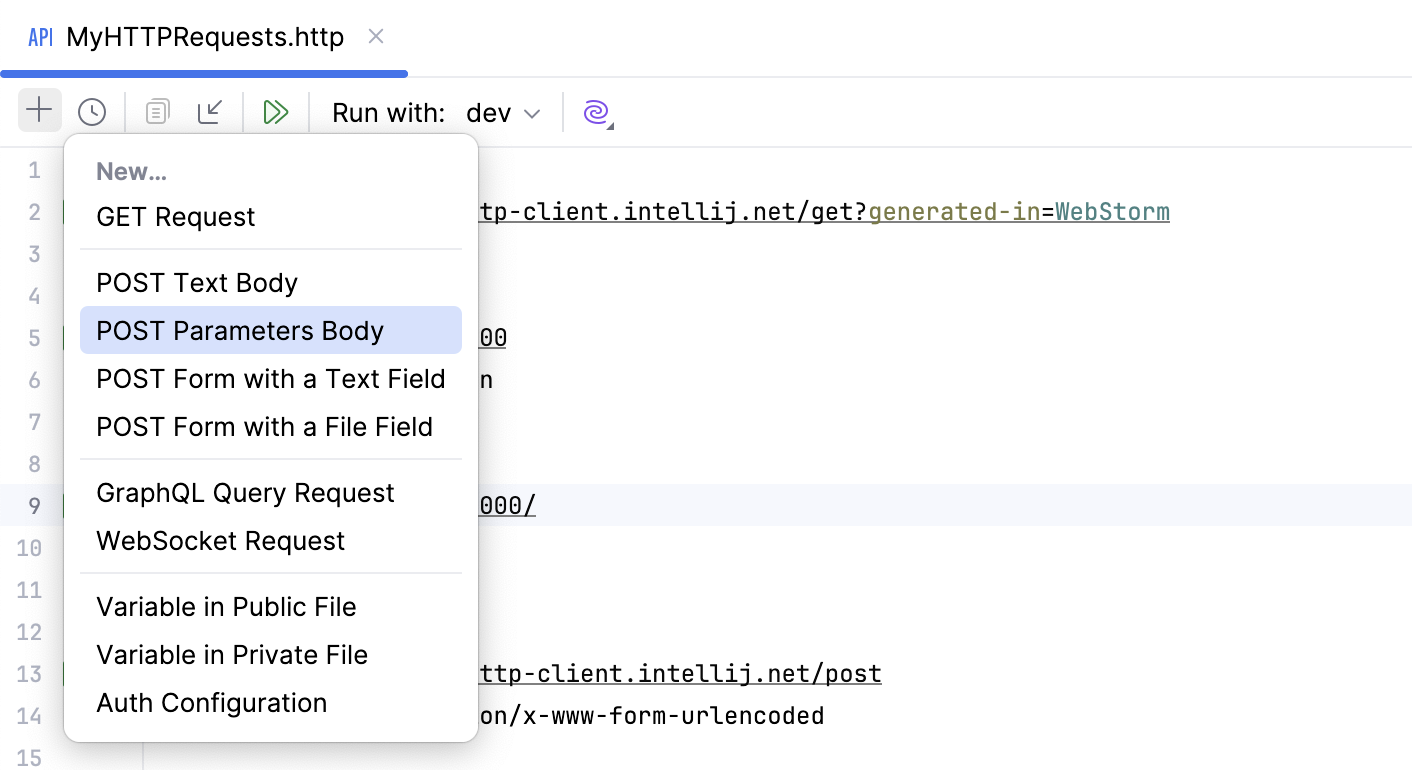
Task: Click the Examples icon in the toolbar
Action: pos(156,111)
